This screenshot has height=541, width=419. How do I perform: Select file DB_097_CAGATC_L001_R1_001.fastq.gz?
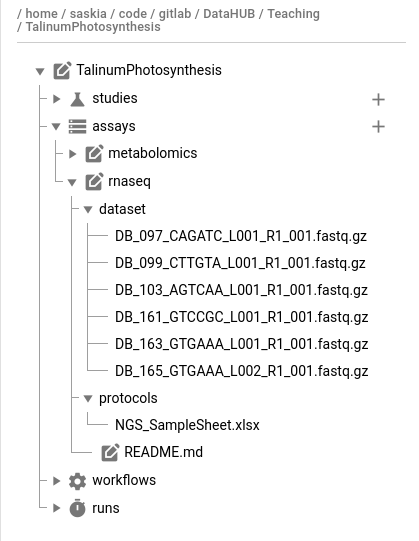(241, 236)
